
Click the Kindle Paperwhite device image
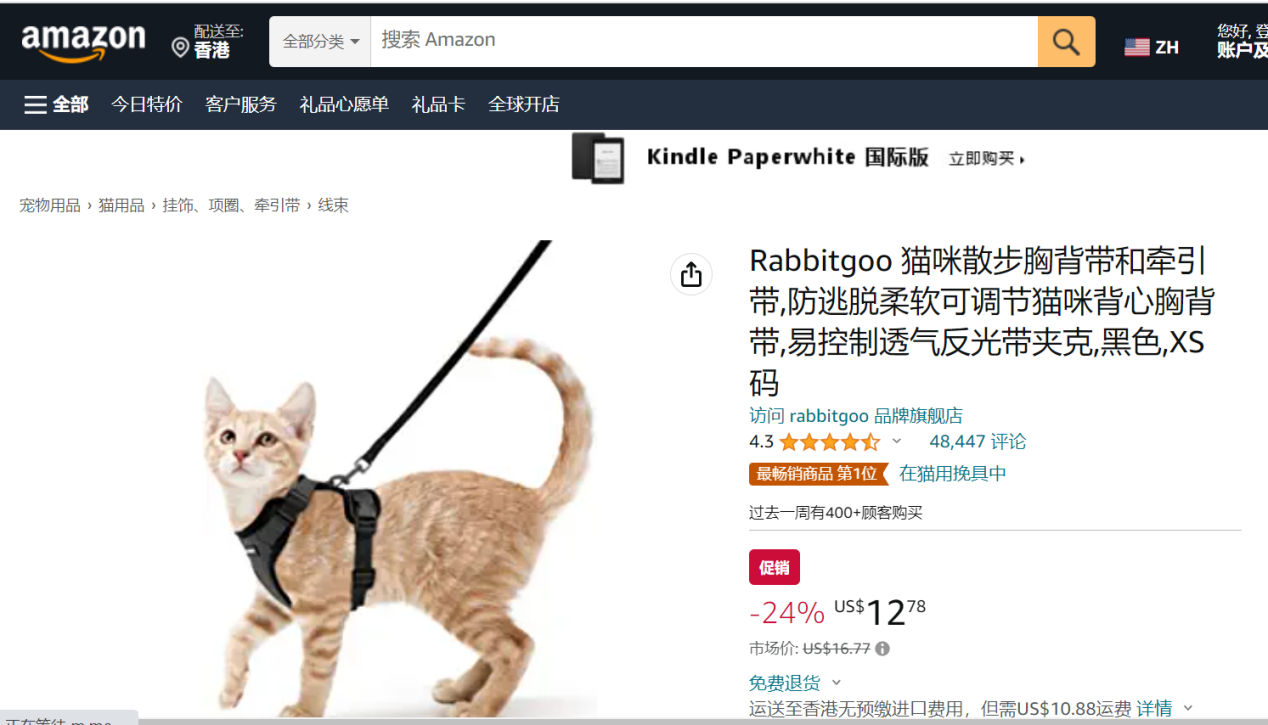598,158
